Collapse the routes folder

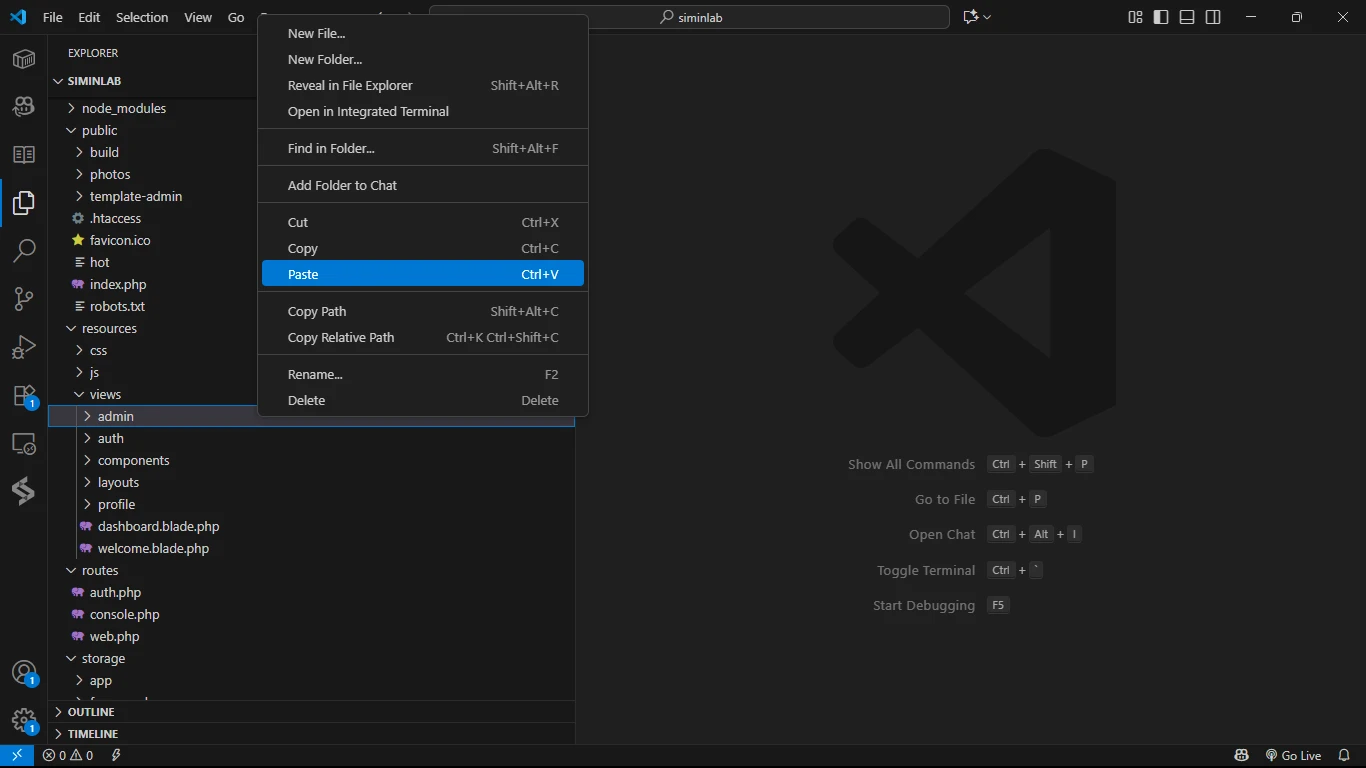[x=100, y=570]
